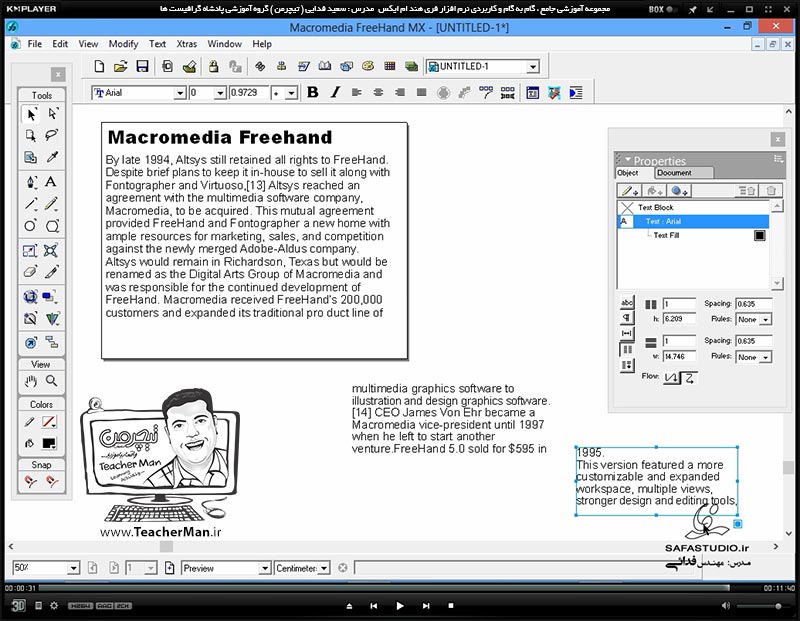The width and height of the screenshot is (800, 621).
Task: Collapse the Properties panel triangle
Action: (x=628, y=159)
